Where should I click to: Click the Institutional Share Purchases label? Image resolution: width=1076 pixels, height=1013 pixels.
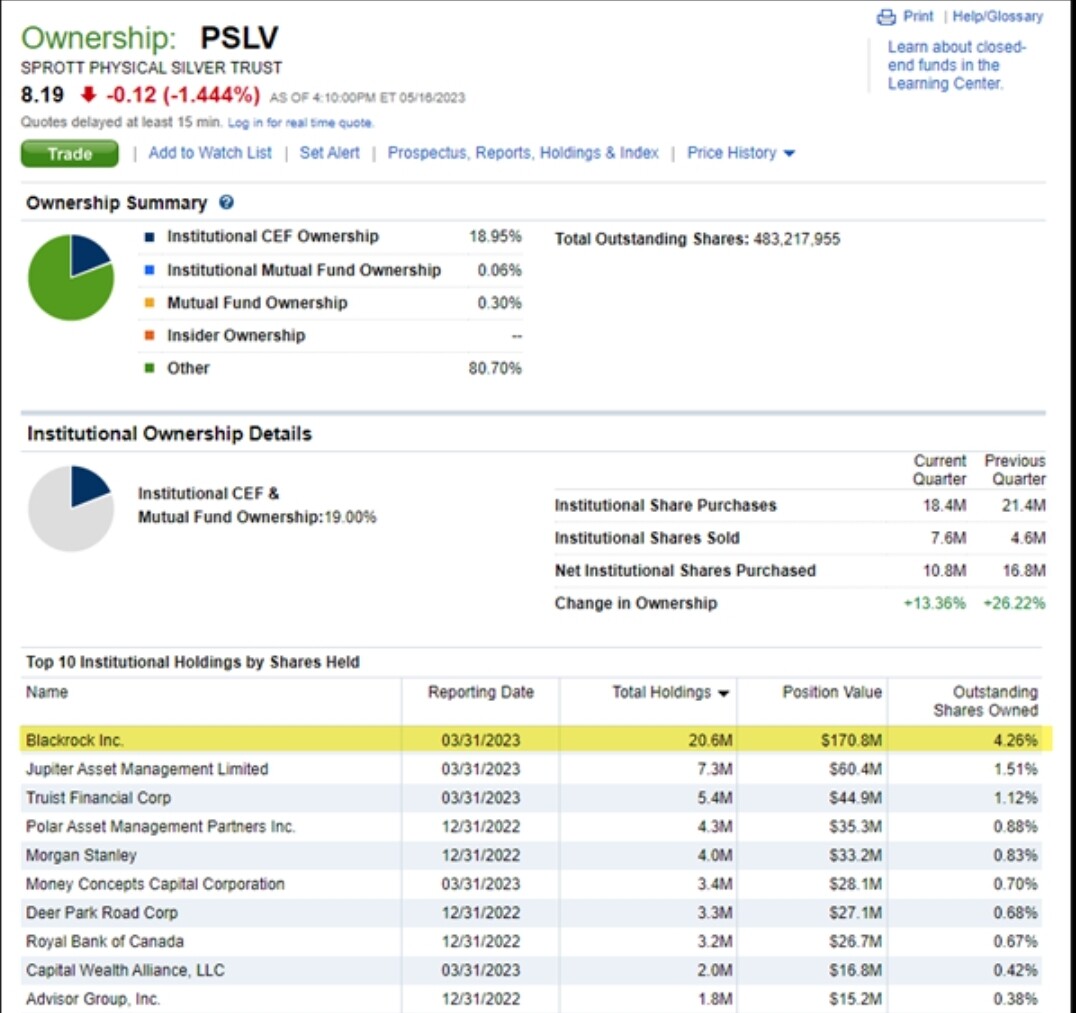(666, 505)
